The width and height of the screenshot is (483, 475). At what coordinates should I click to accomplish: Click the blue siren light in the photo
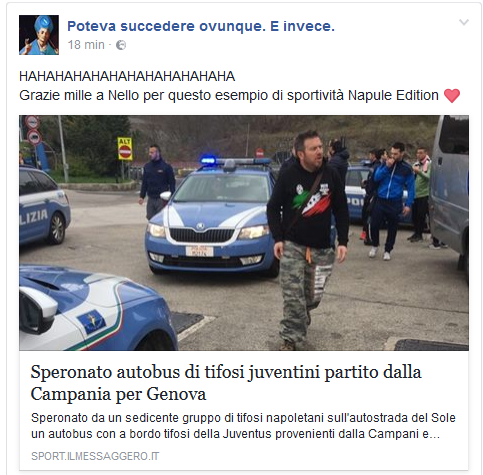pos(208,161)
